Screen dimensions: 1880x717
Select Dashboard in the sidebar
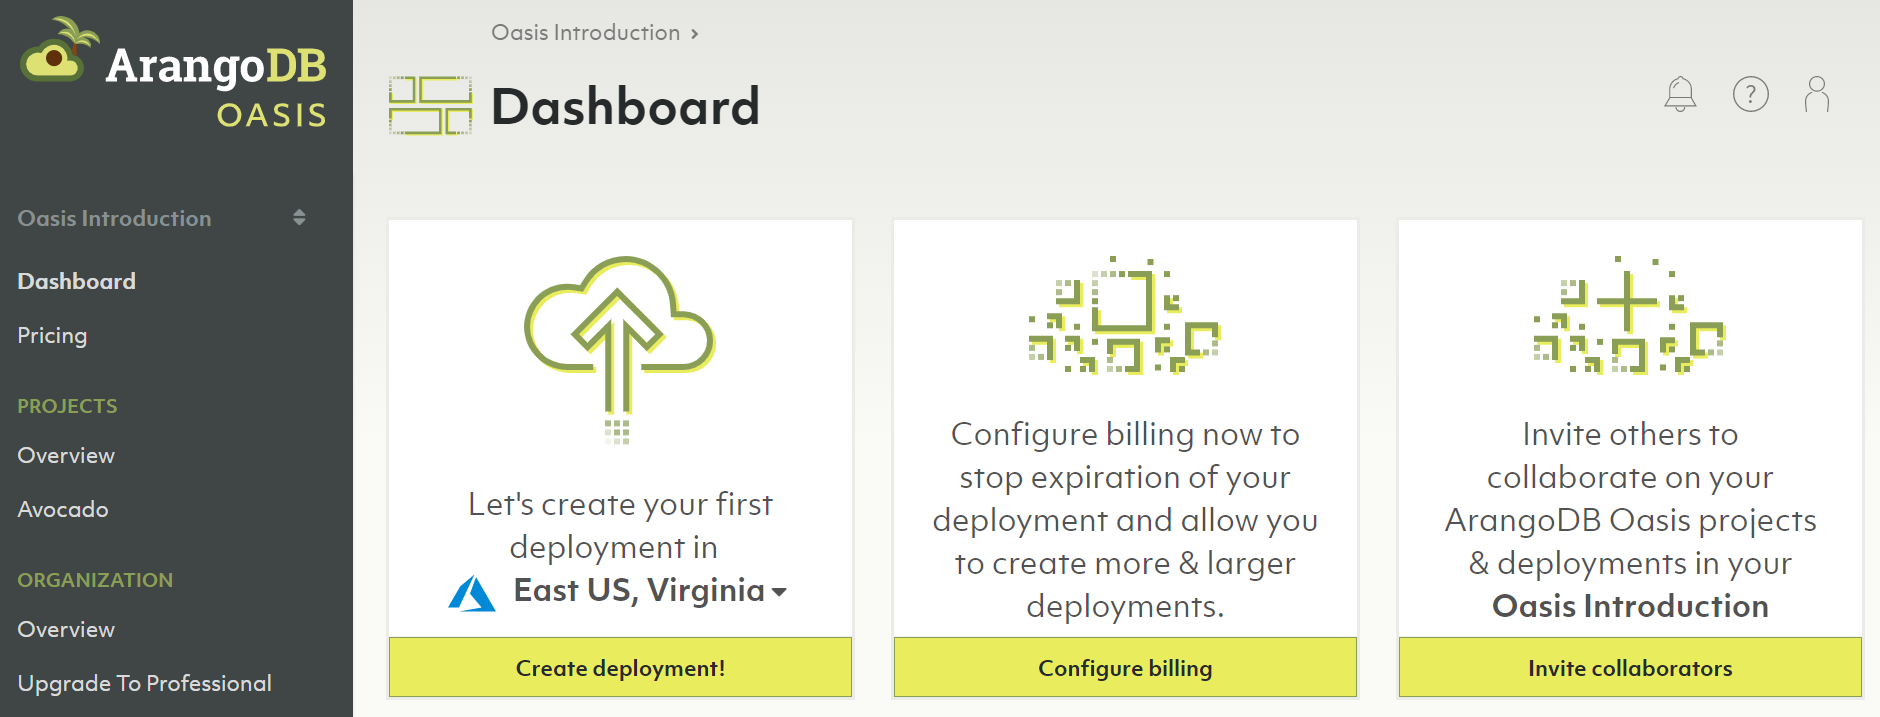pyautogui.click(x=77, y=281)
